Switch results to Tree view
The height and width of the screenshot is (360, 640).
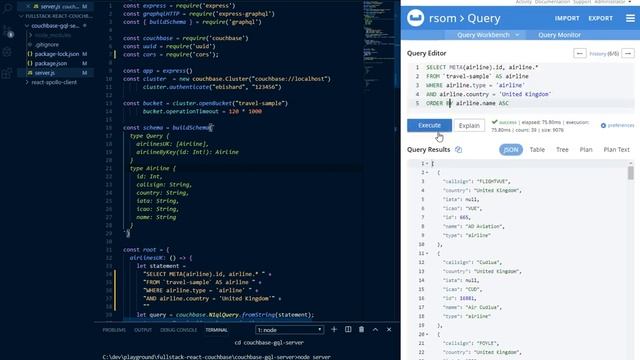click(562, 150)
